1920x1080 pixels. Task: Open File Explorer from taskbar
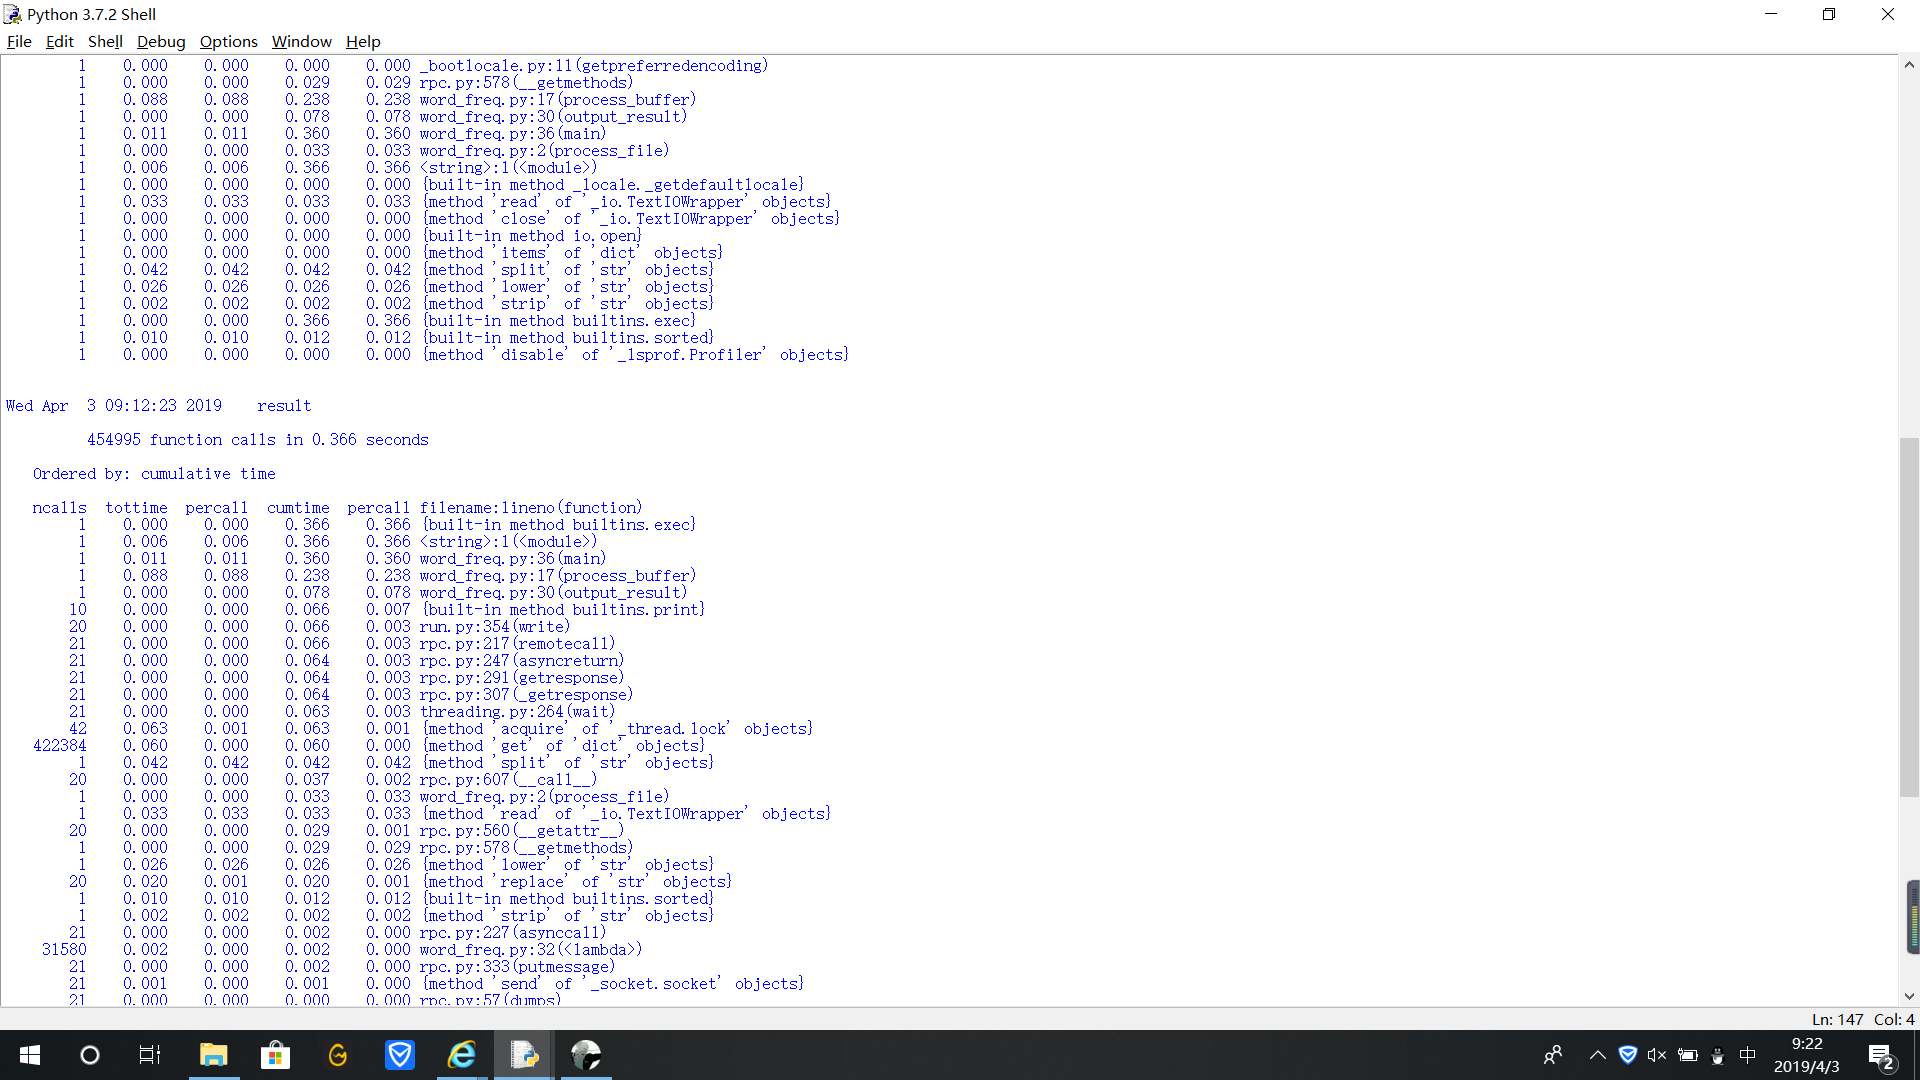coord(213,1055)
